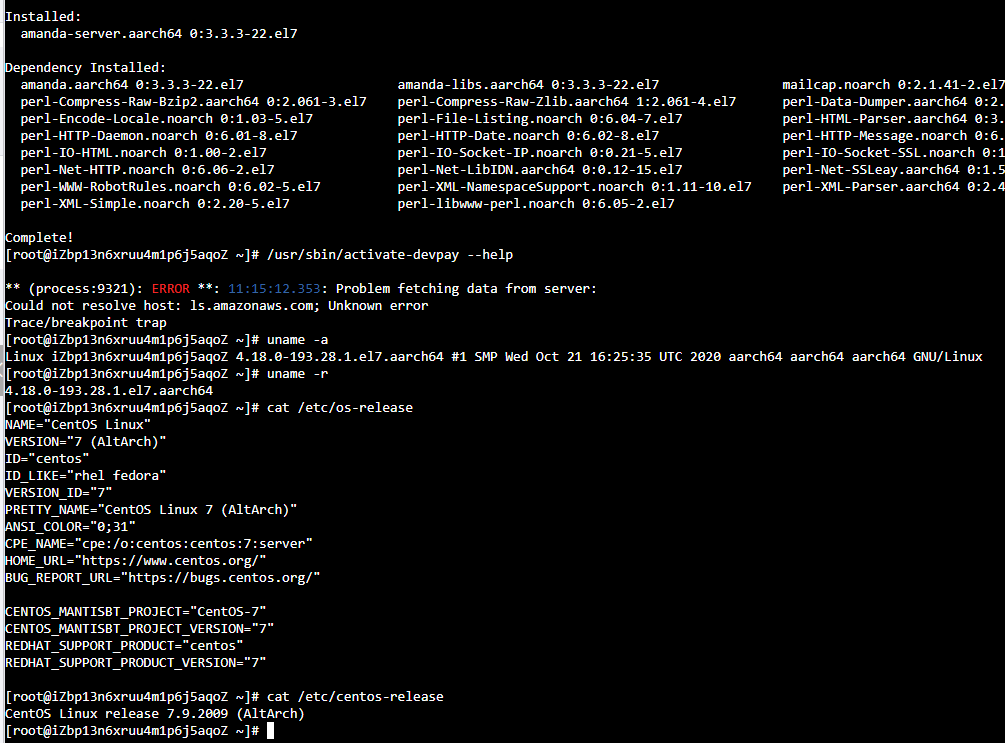
Task: Click the perl-libwww-perl.noarch package entry
Action: point(535,203)
